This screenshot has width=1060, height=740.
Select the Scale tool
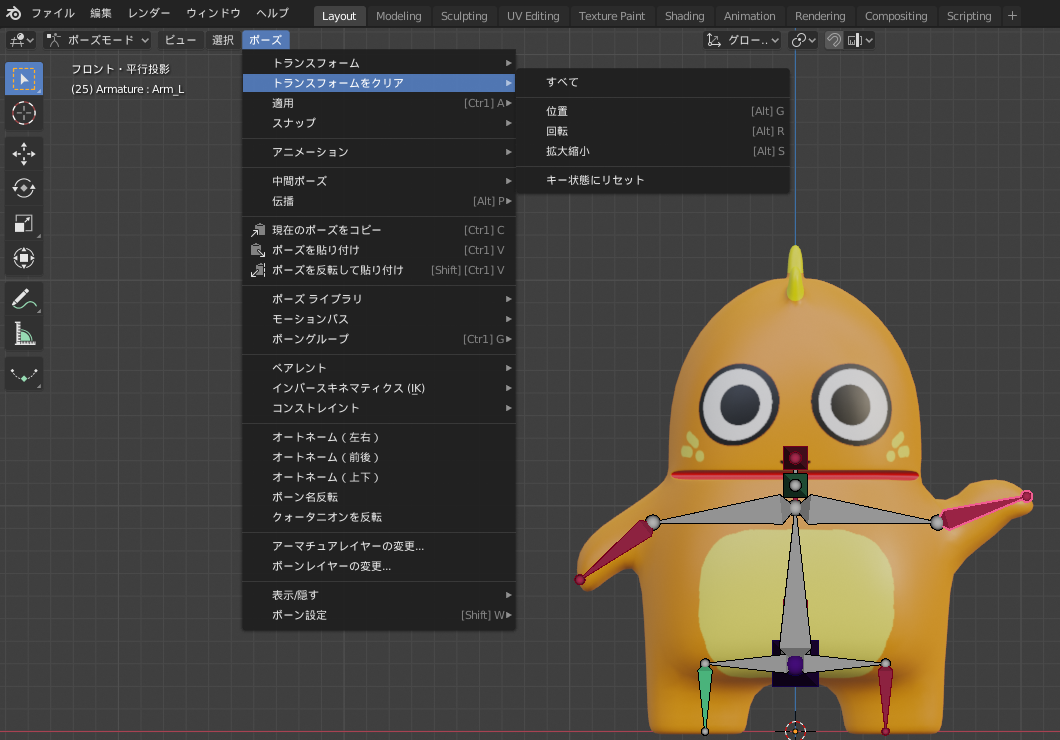(24, 223)
